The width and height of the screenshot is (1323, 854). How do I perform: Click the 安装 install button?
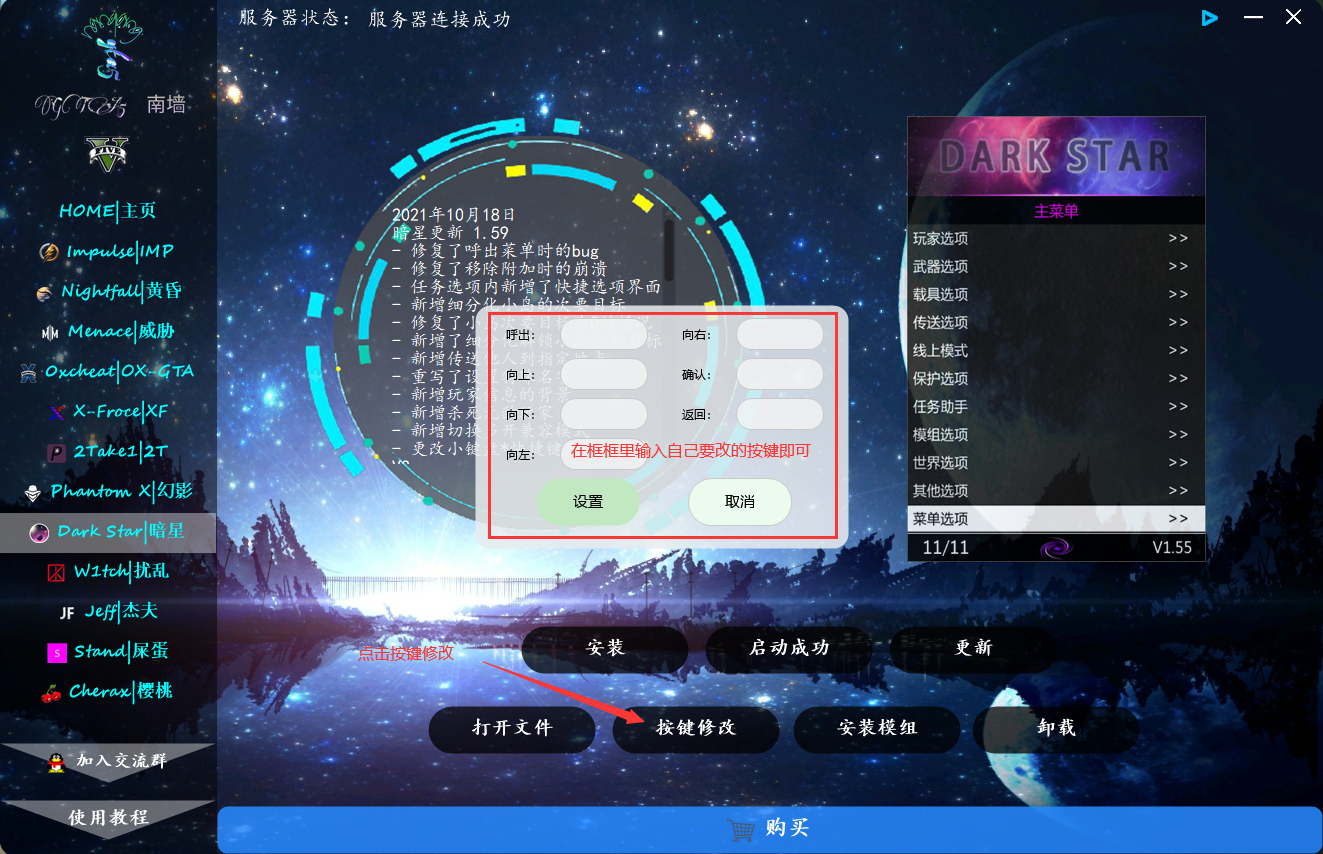pos(605,648)
